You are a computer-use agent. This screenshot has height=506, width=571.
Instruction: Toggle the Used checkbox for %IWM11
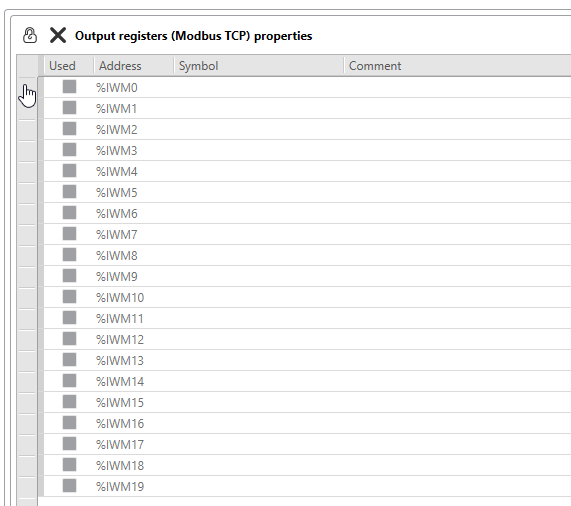(69, 318)
